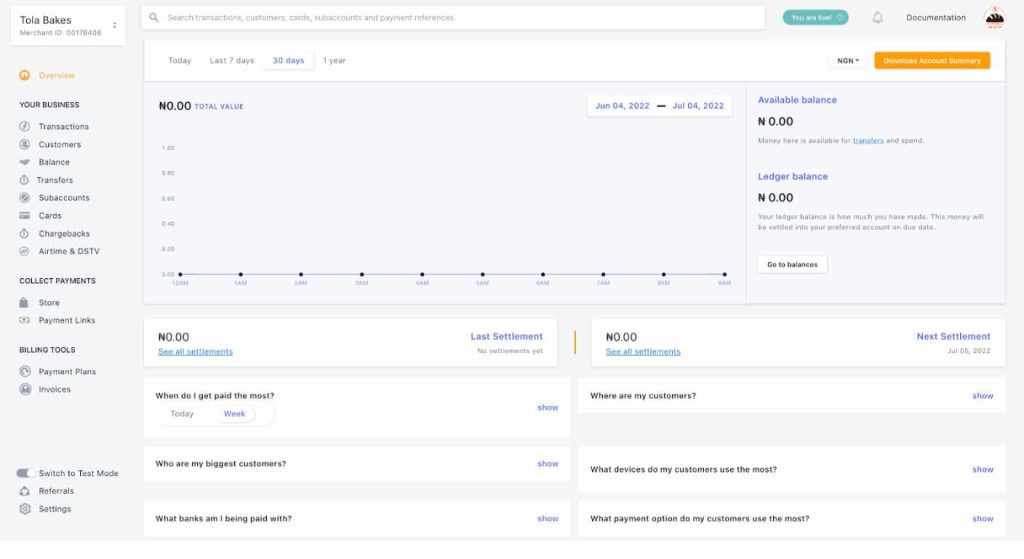1024x559 pixels.
Task: Open Subaccounts menu item
Action: [64, 198]
